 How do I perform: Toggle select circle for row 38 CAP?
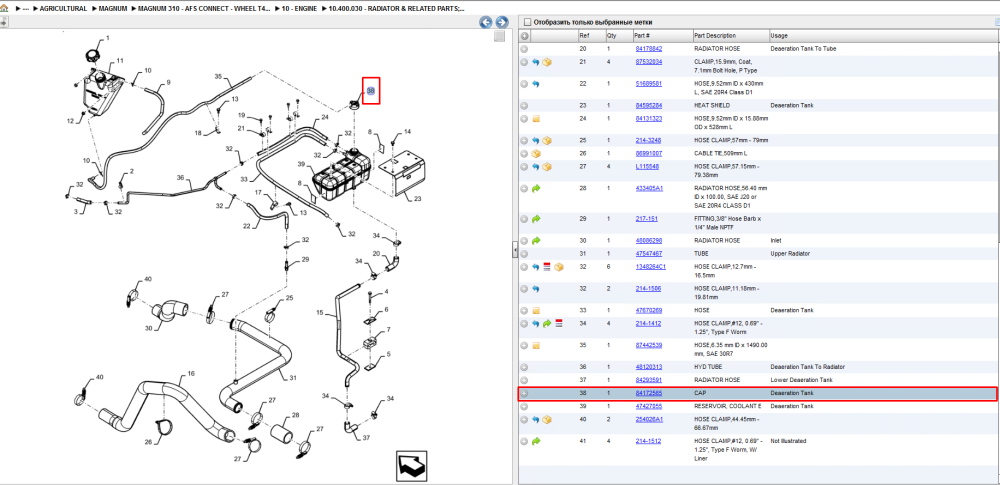click(524, 393)
